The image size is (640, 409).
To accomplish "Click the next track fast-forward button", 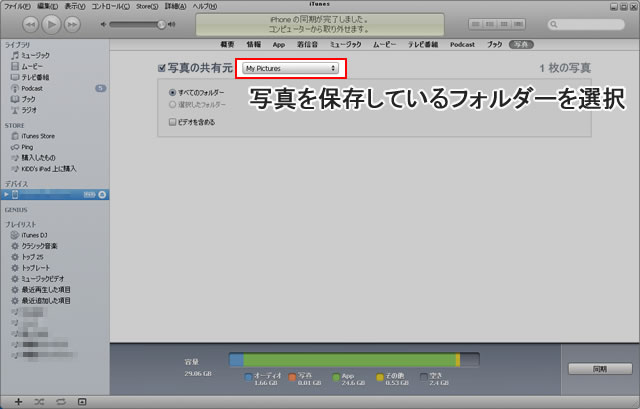I will point(72,25).
